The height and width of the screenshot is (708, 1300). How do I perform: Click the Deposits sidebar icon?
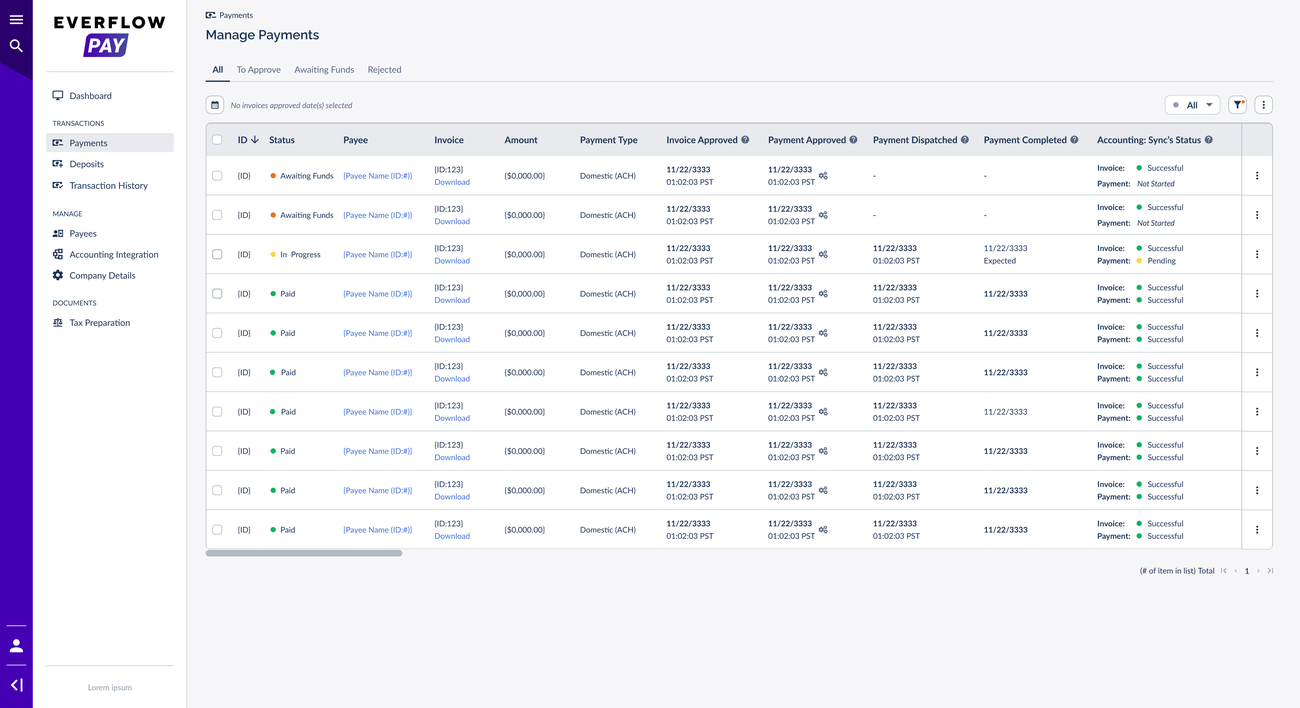(x=58, y=164)
